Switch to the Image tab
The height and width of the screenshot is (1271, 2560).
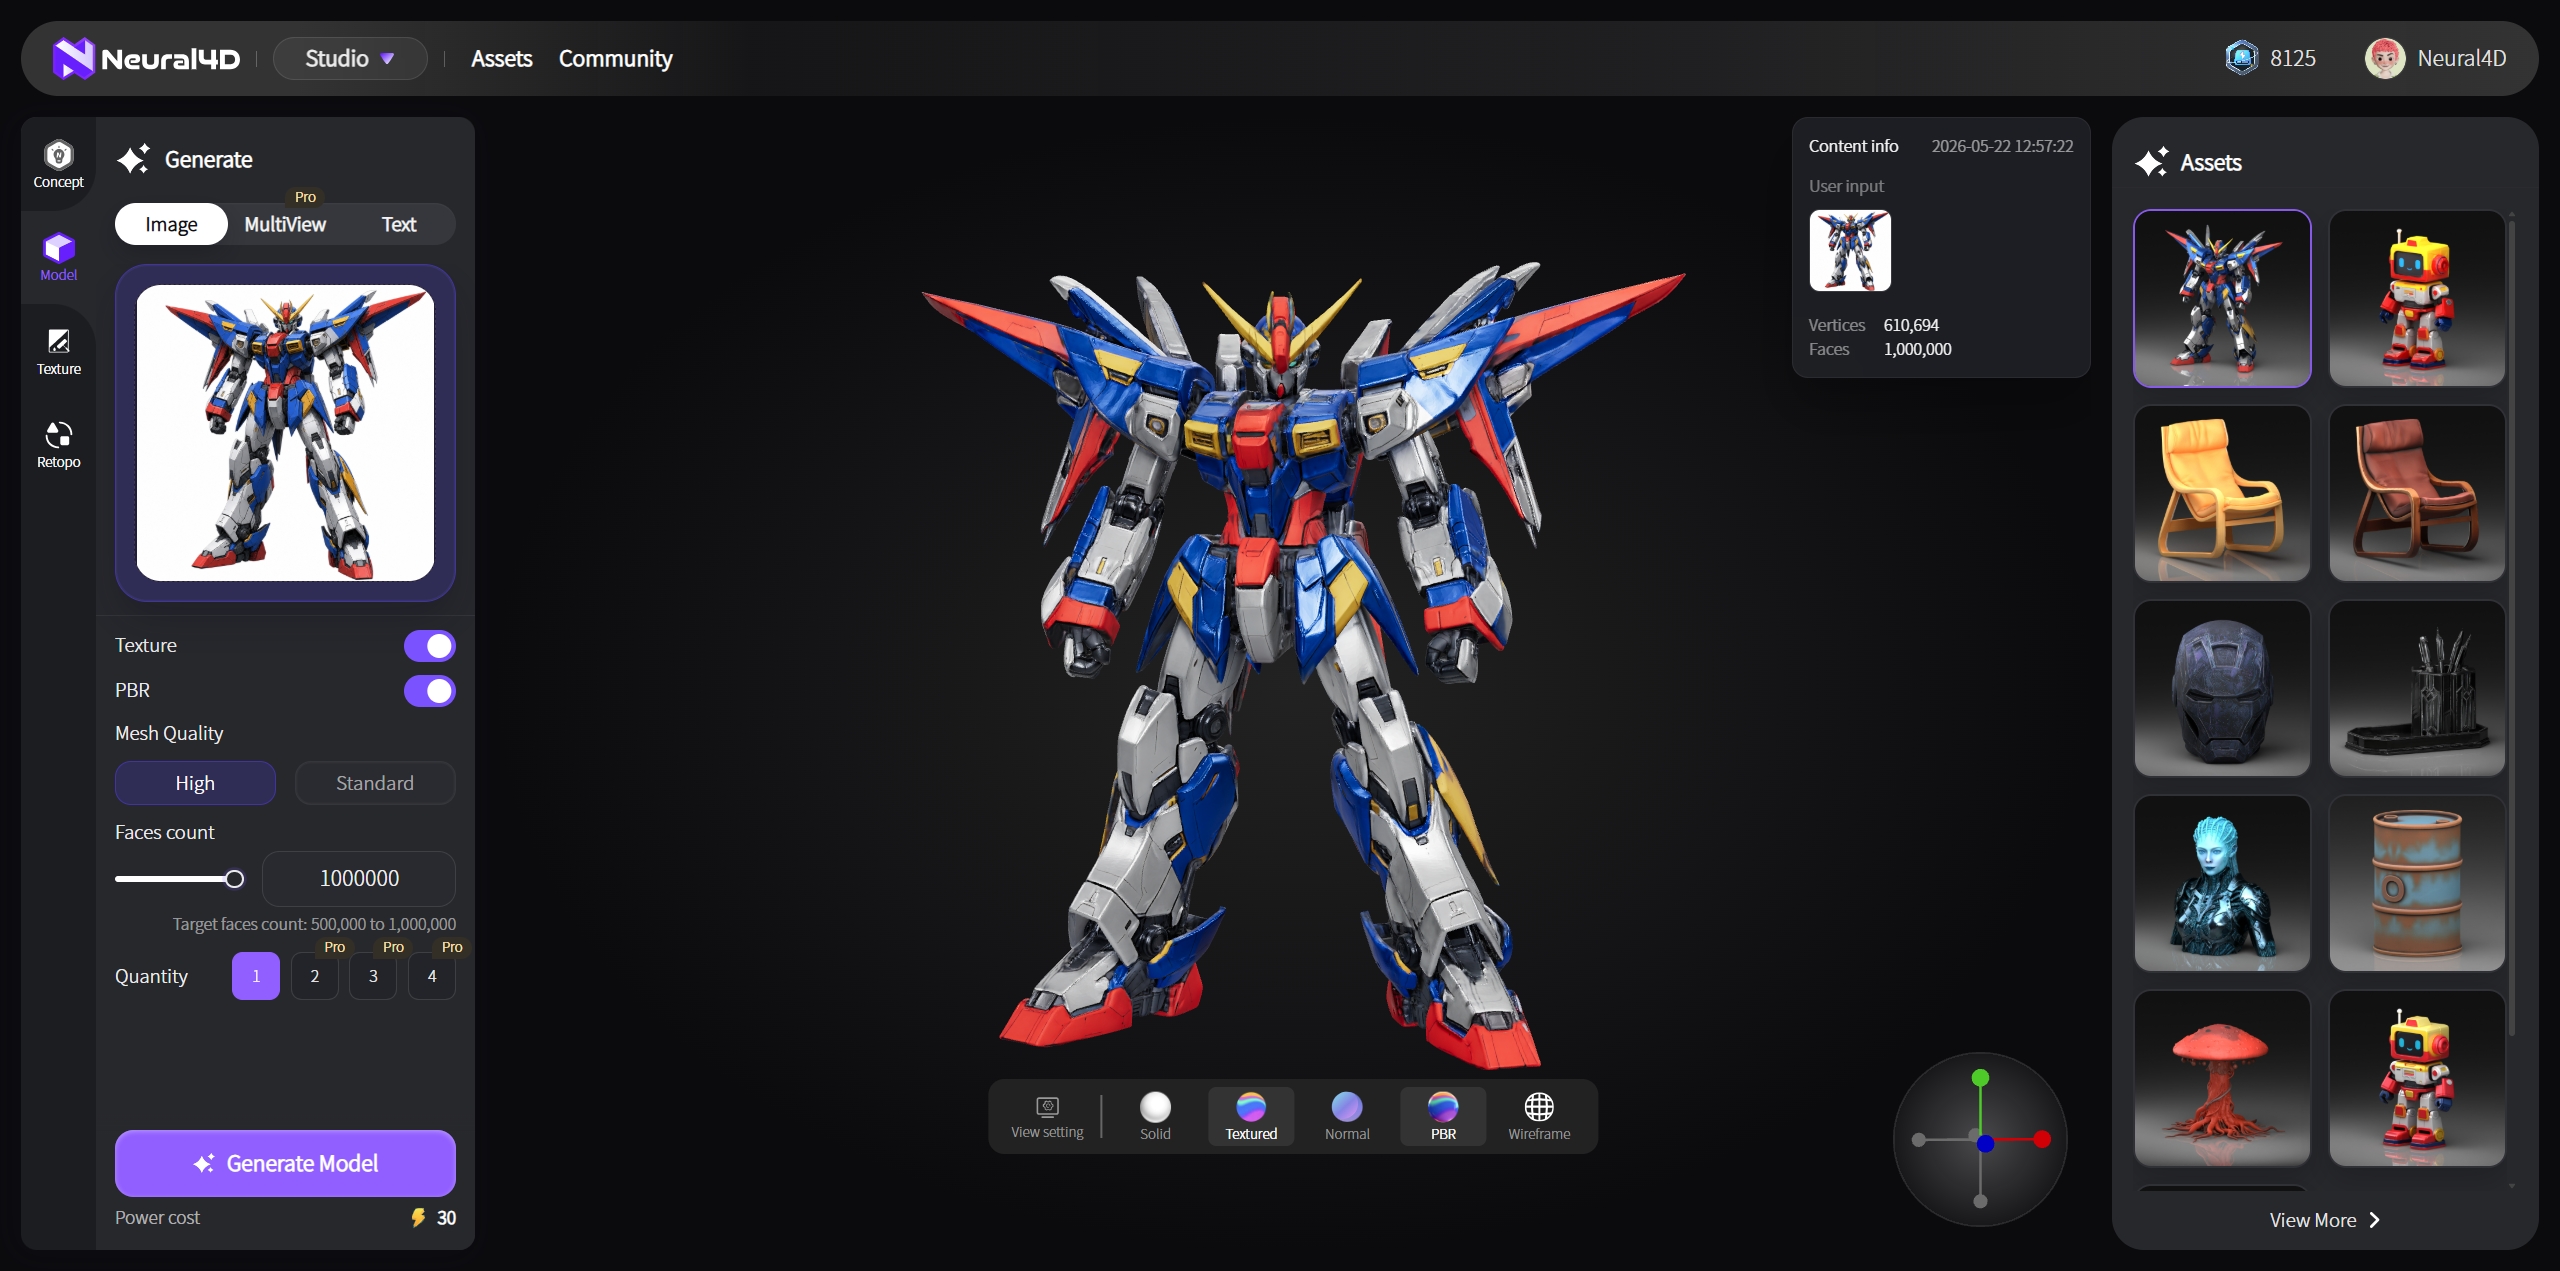171,224
